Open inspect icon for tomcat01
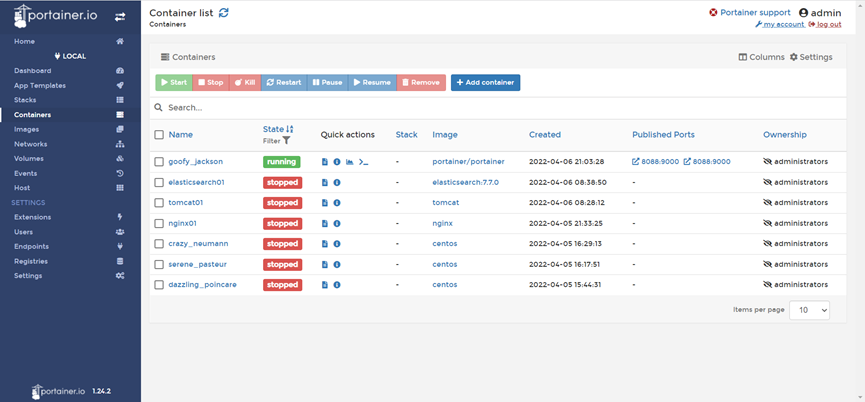The width and height of the screenshot is (865, 402). (x=337, y=203)
